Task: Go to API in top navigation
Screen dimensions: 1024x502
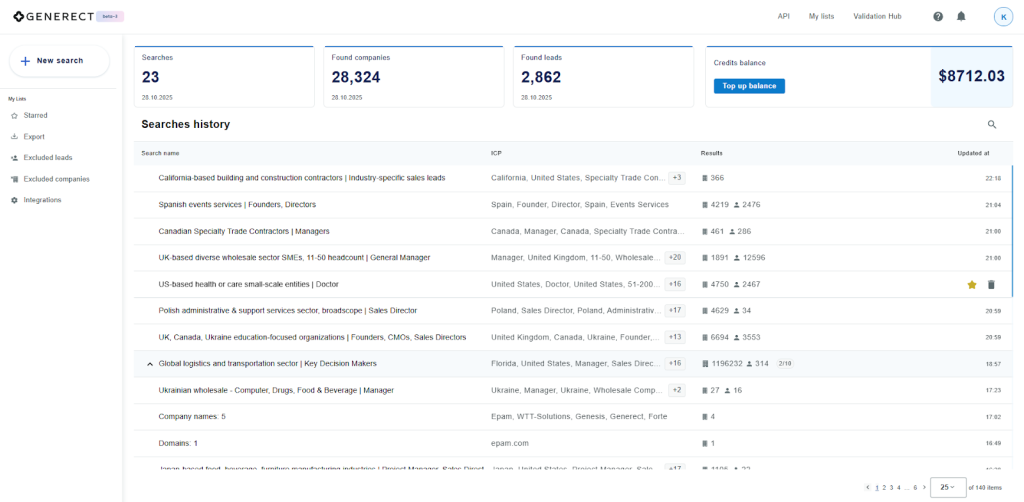Action: coord(784,17)
